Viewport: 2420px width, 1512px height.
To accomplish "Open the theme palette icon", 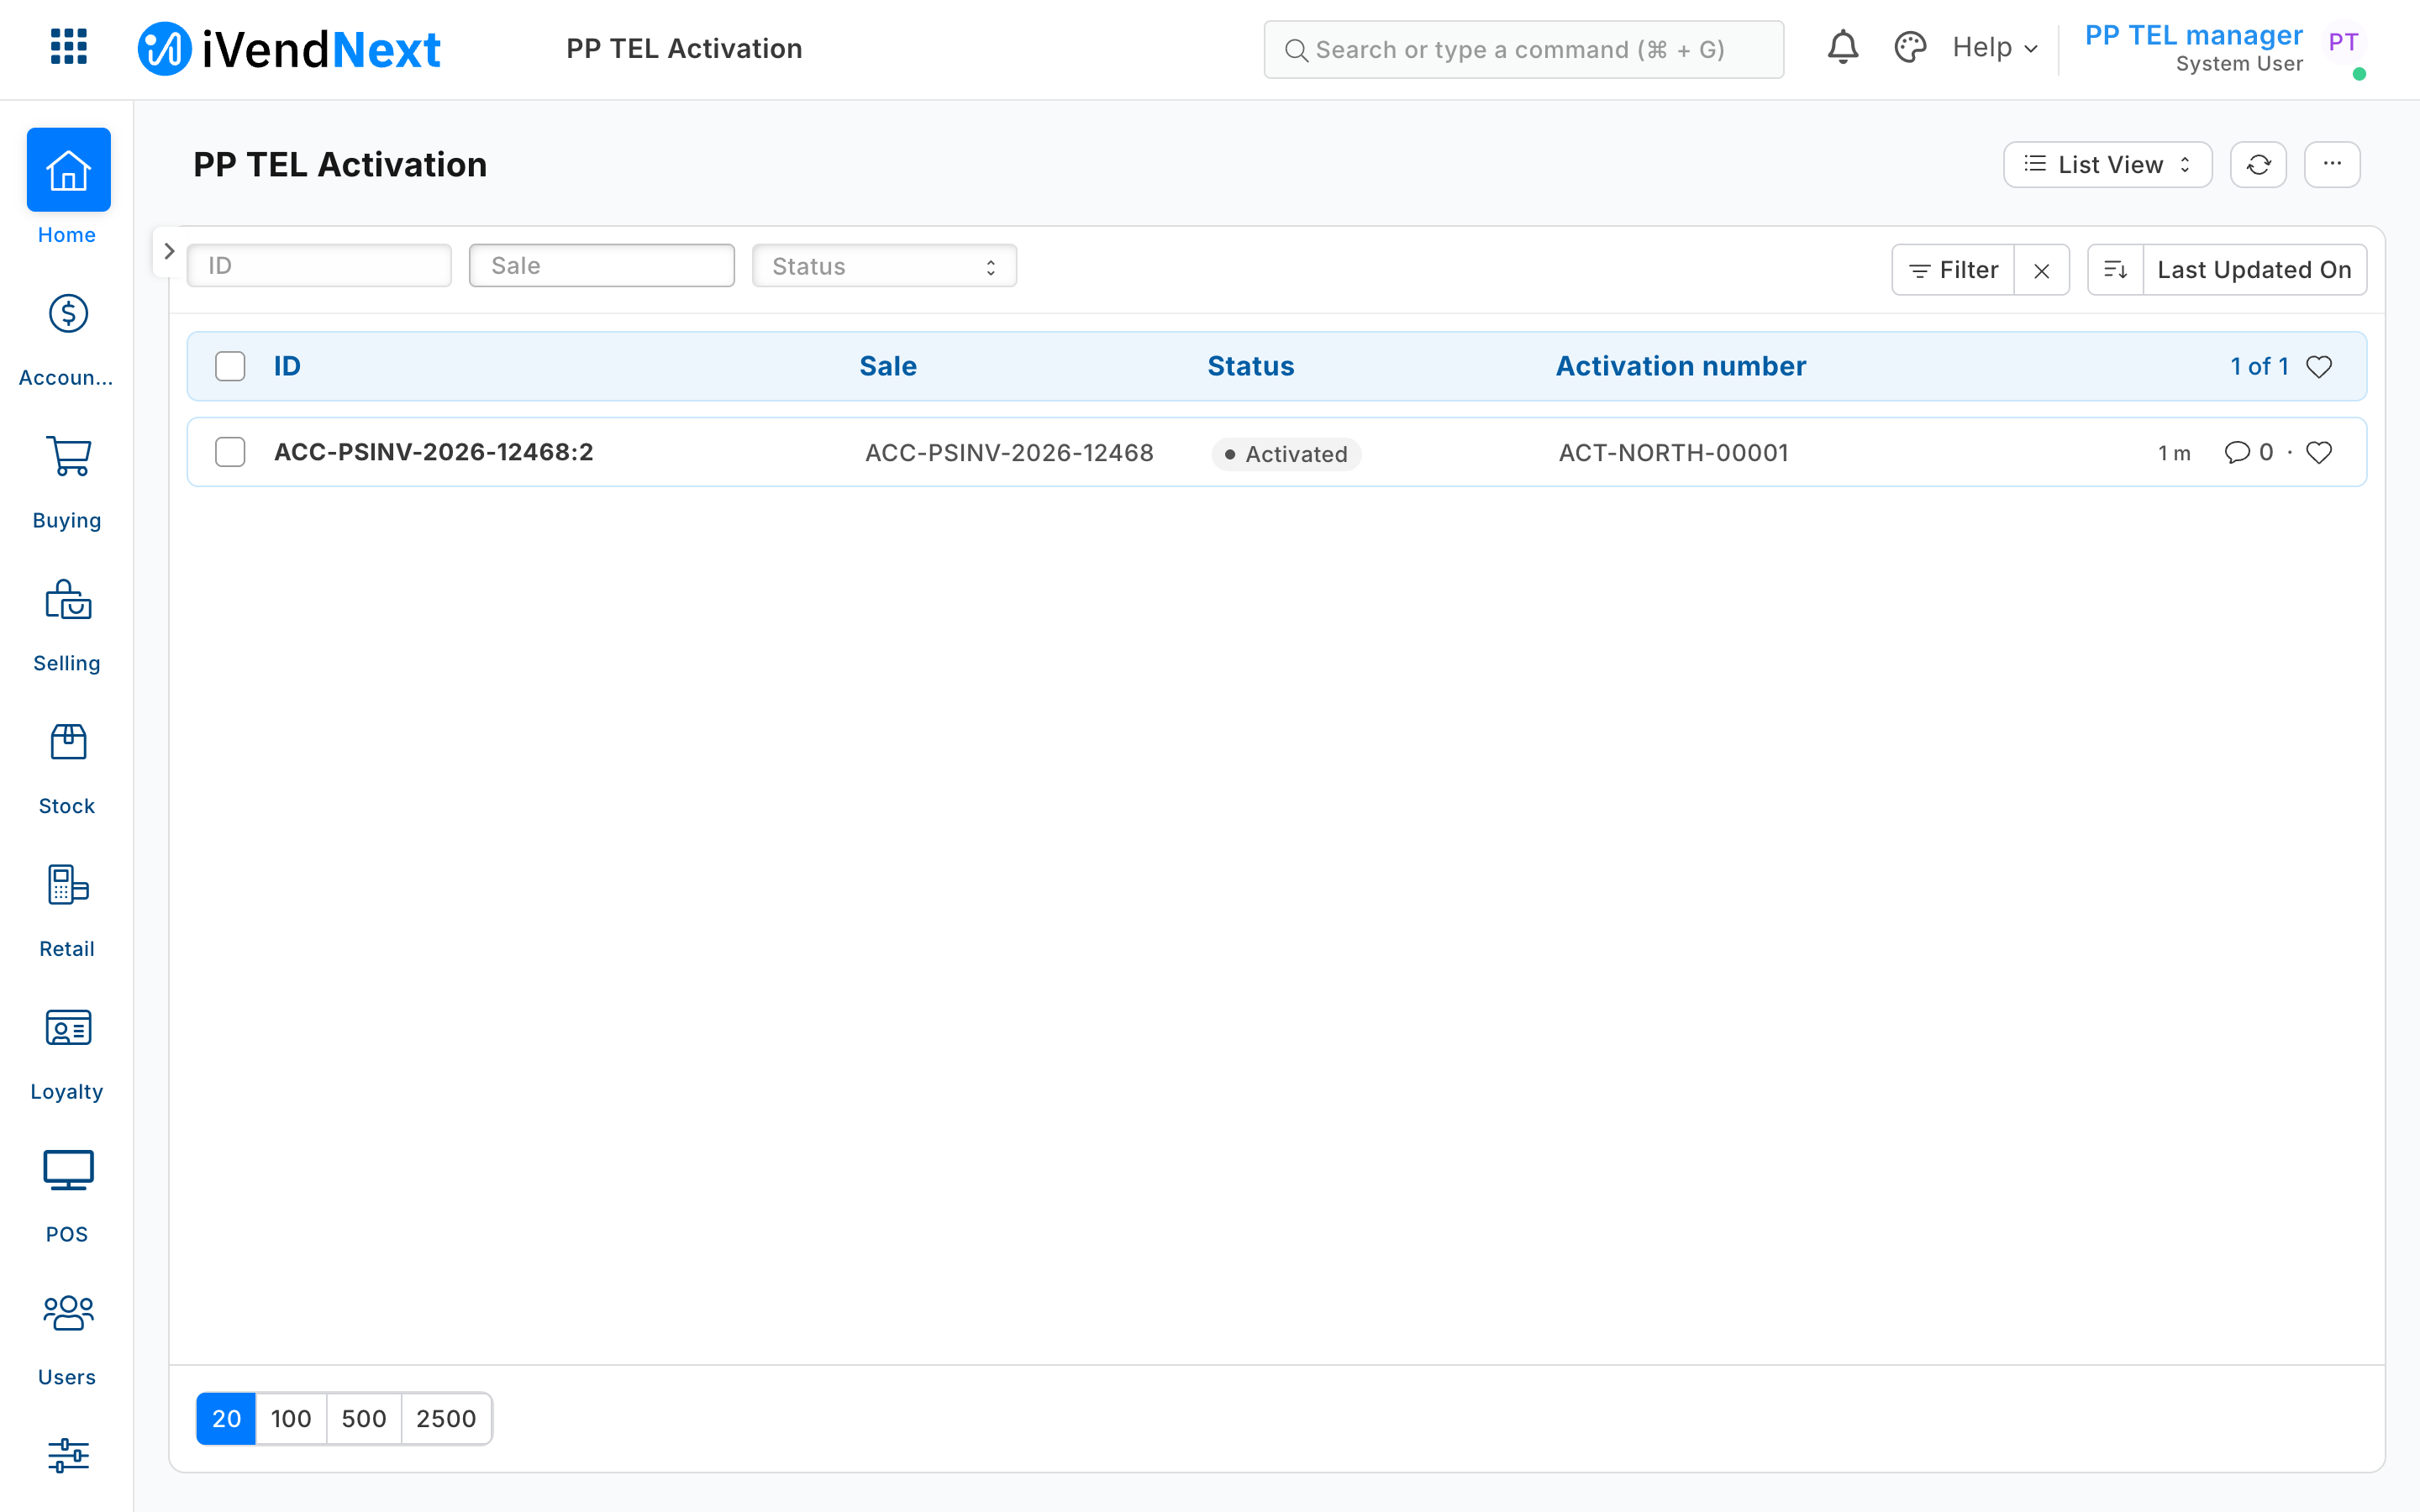I will (x=1909, y=48).
